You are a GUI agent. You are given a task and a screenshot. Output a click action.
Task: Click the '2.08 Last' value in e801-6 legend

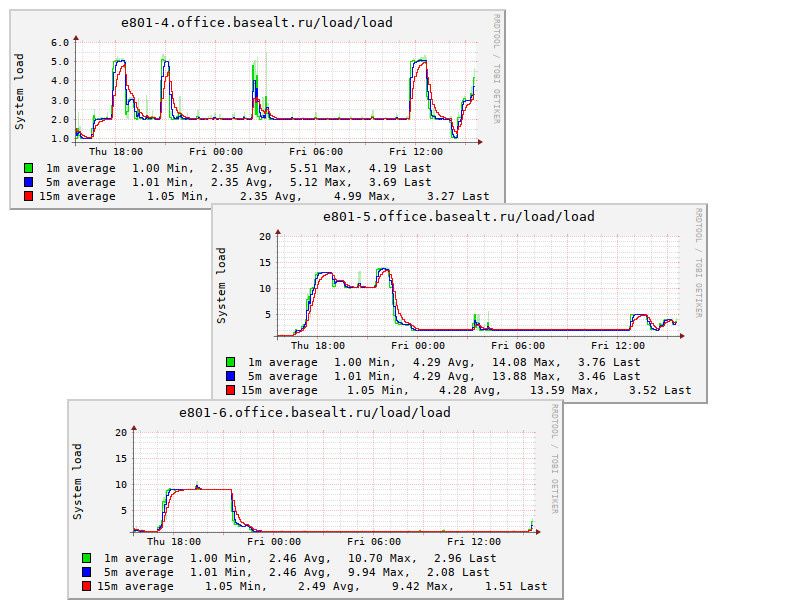(458, 572)
